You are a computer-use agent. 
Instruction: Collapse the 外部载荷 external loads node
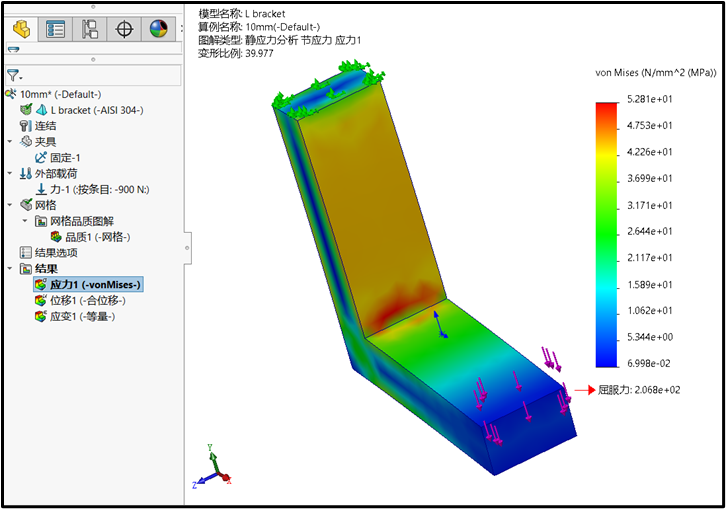tap(10, 173)
